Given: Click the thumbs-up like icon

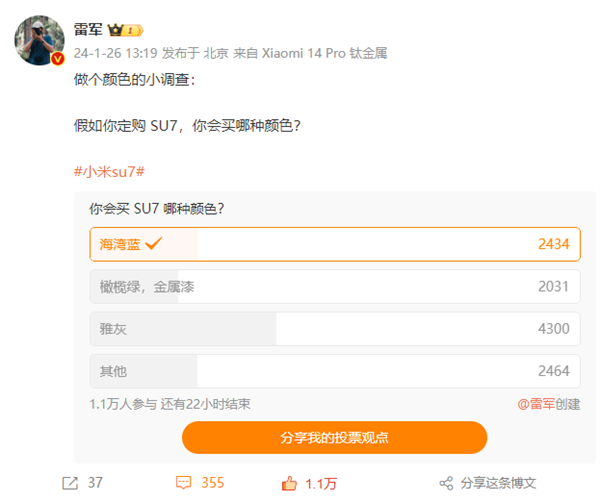Looking at the screenshot, I should 289,483.
